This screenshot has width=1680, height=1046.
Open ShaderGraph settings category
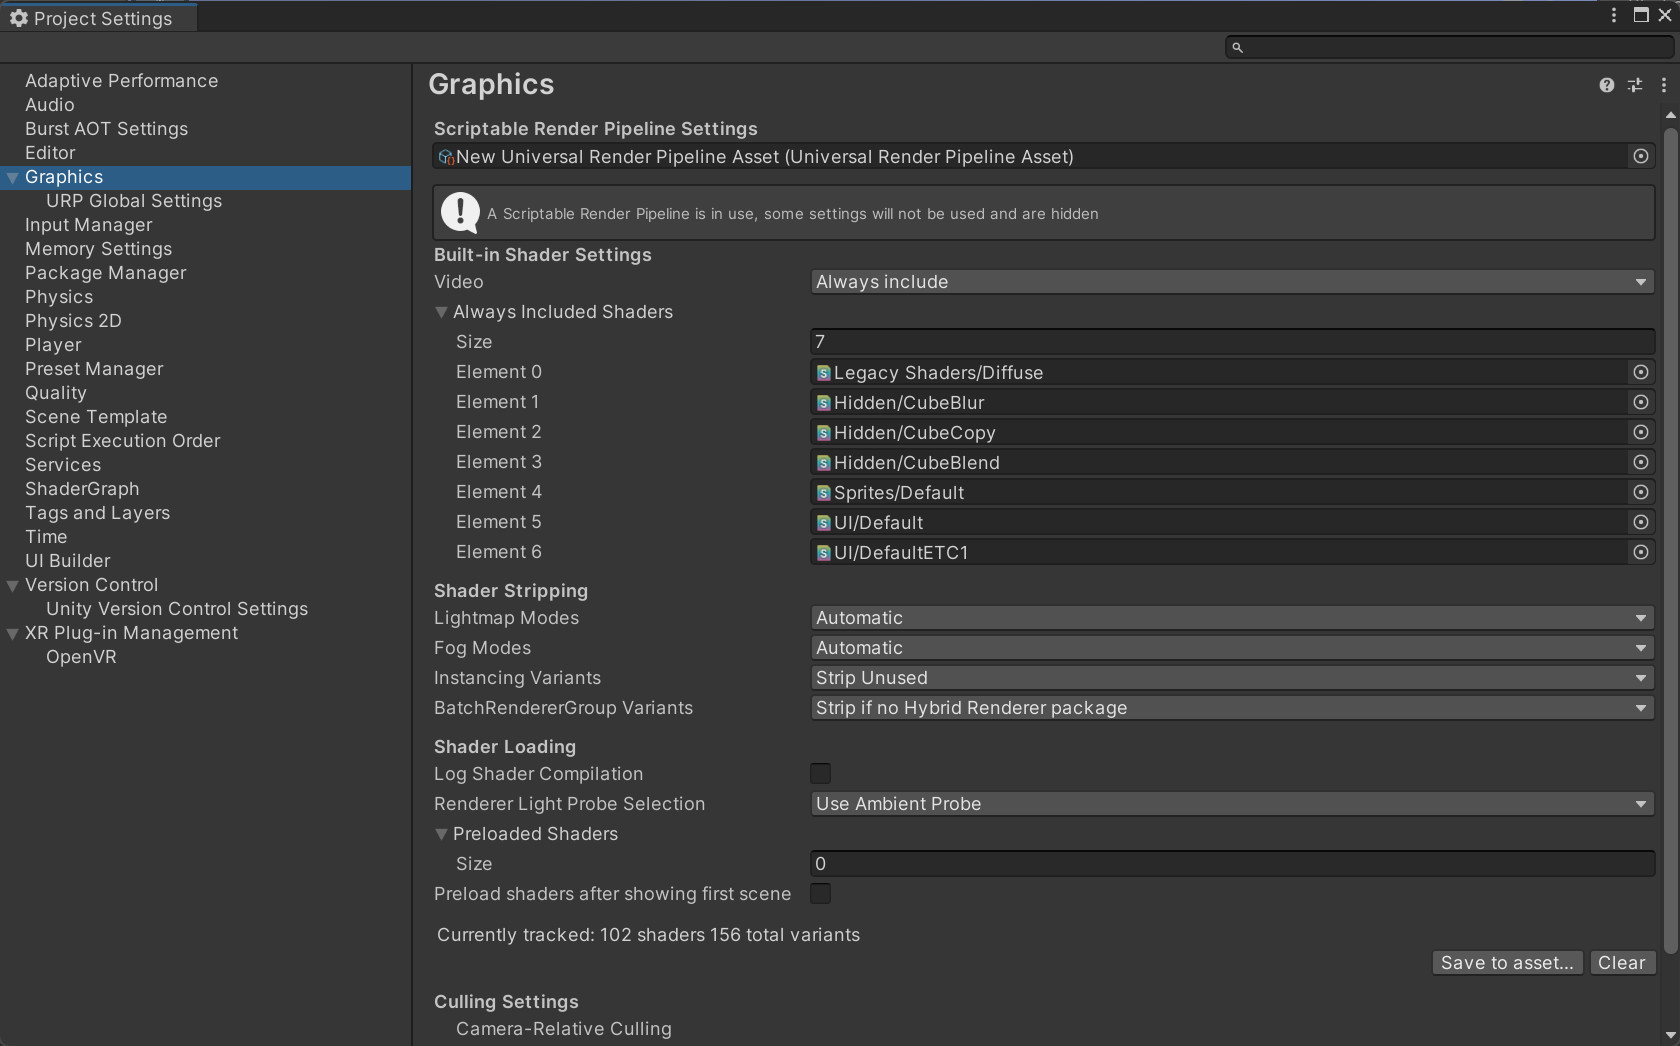(82, 489)
